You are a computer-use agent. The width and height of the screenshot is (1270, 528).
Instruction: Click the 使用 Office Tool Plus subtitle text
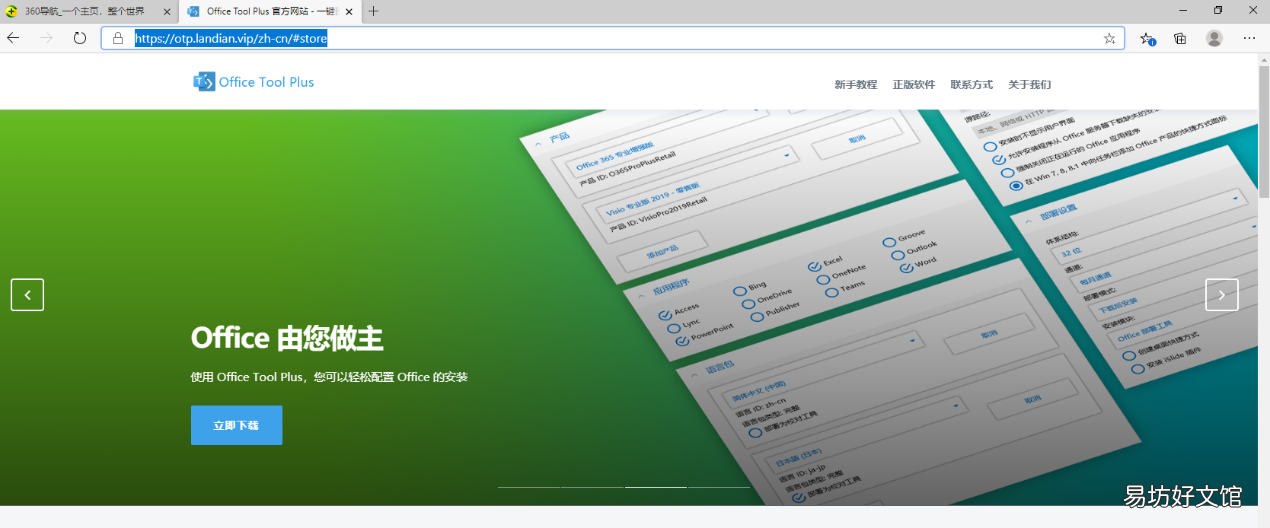(329, 377)
